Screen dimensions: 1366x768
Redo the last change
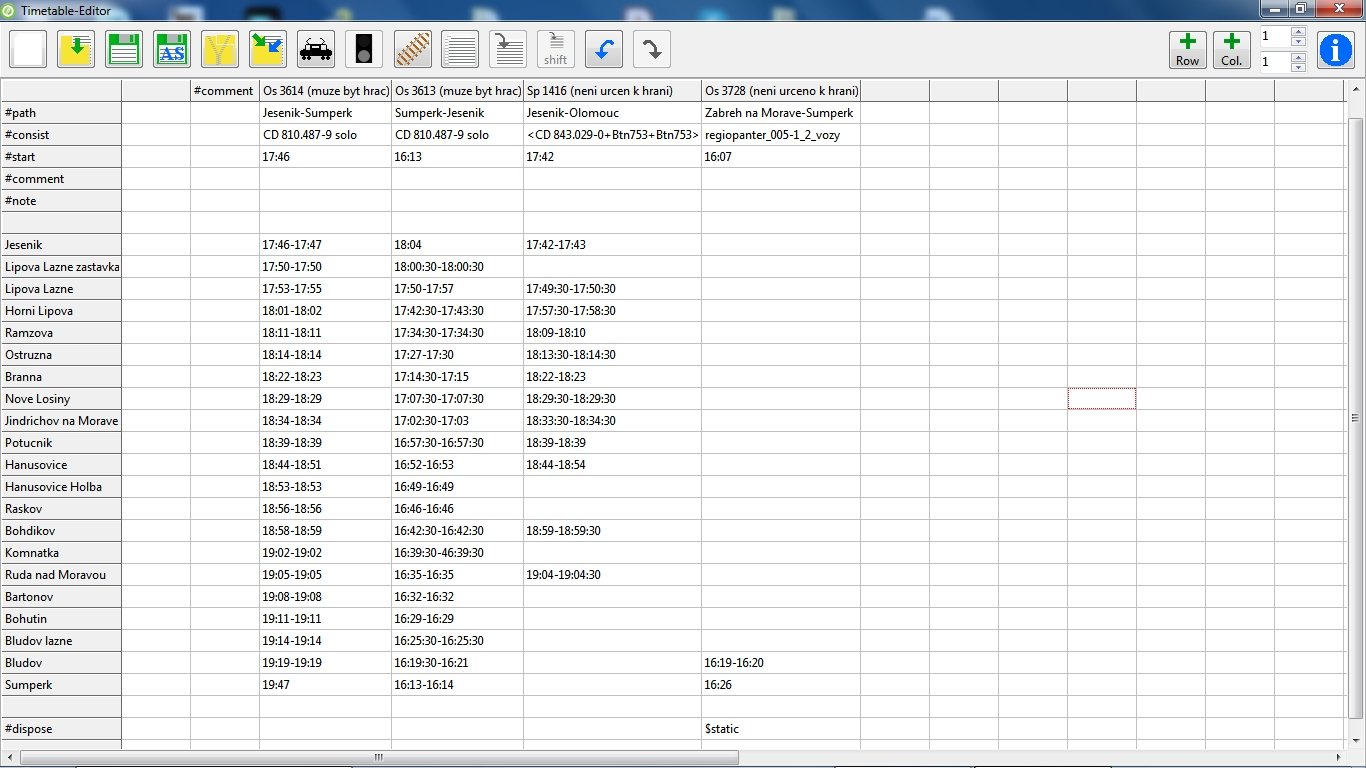click(650, 48)
